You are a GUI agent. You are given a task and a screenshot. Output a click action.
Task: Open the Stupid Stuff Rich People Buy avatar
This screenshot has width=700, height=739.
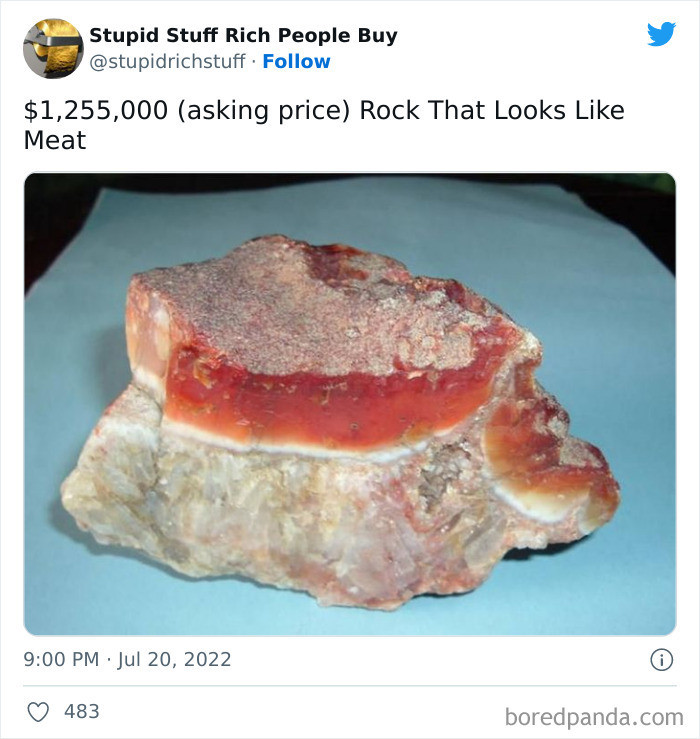point(53,48)
